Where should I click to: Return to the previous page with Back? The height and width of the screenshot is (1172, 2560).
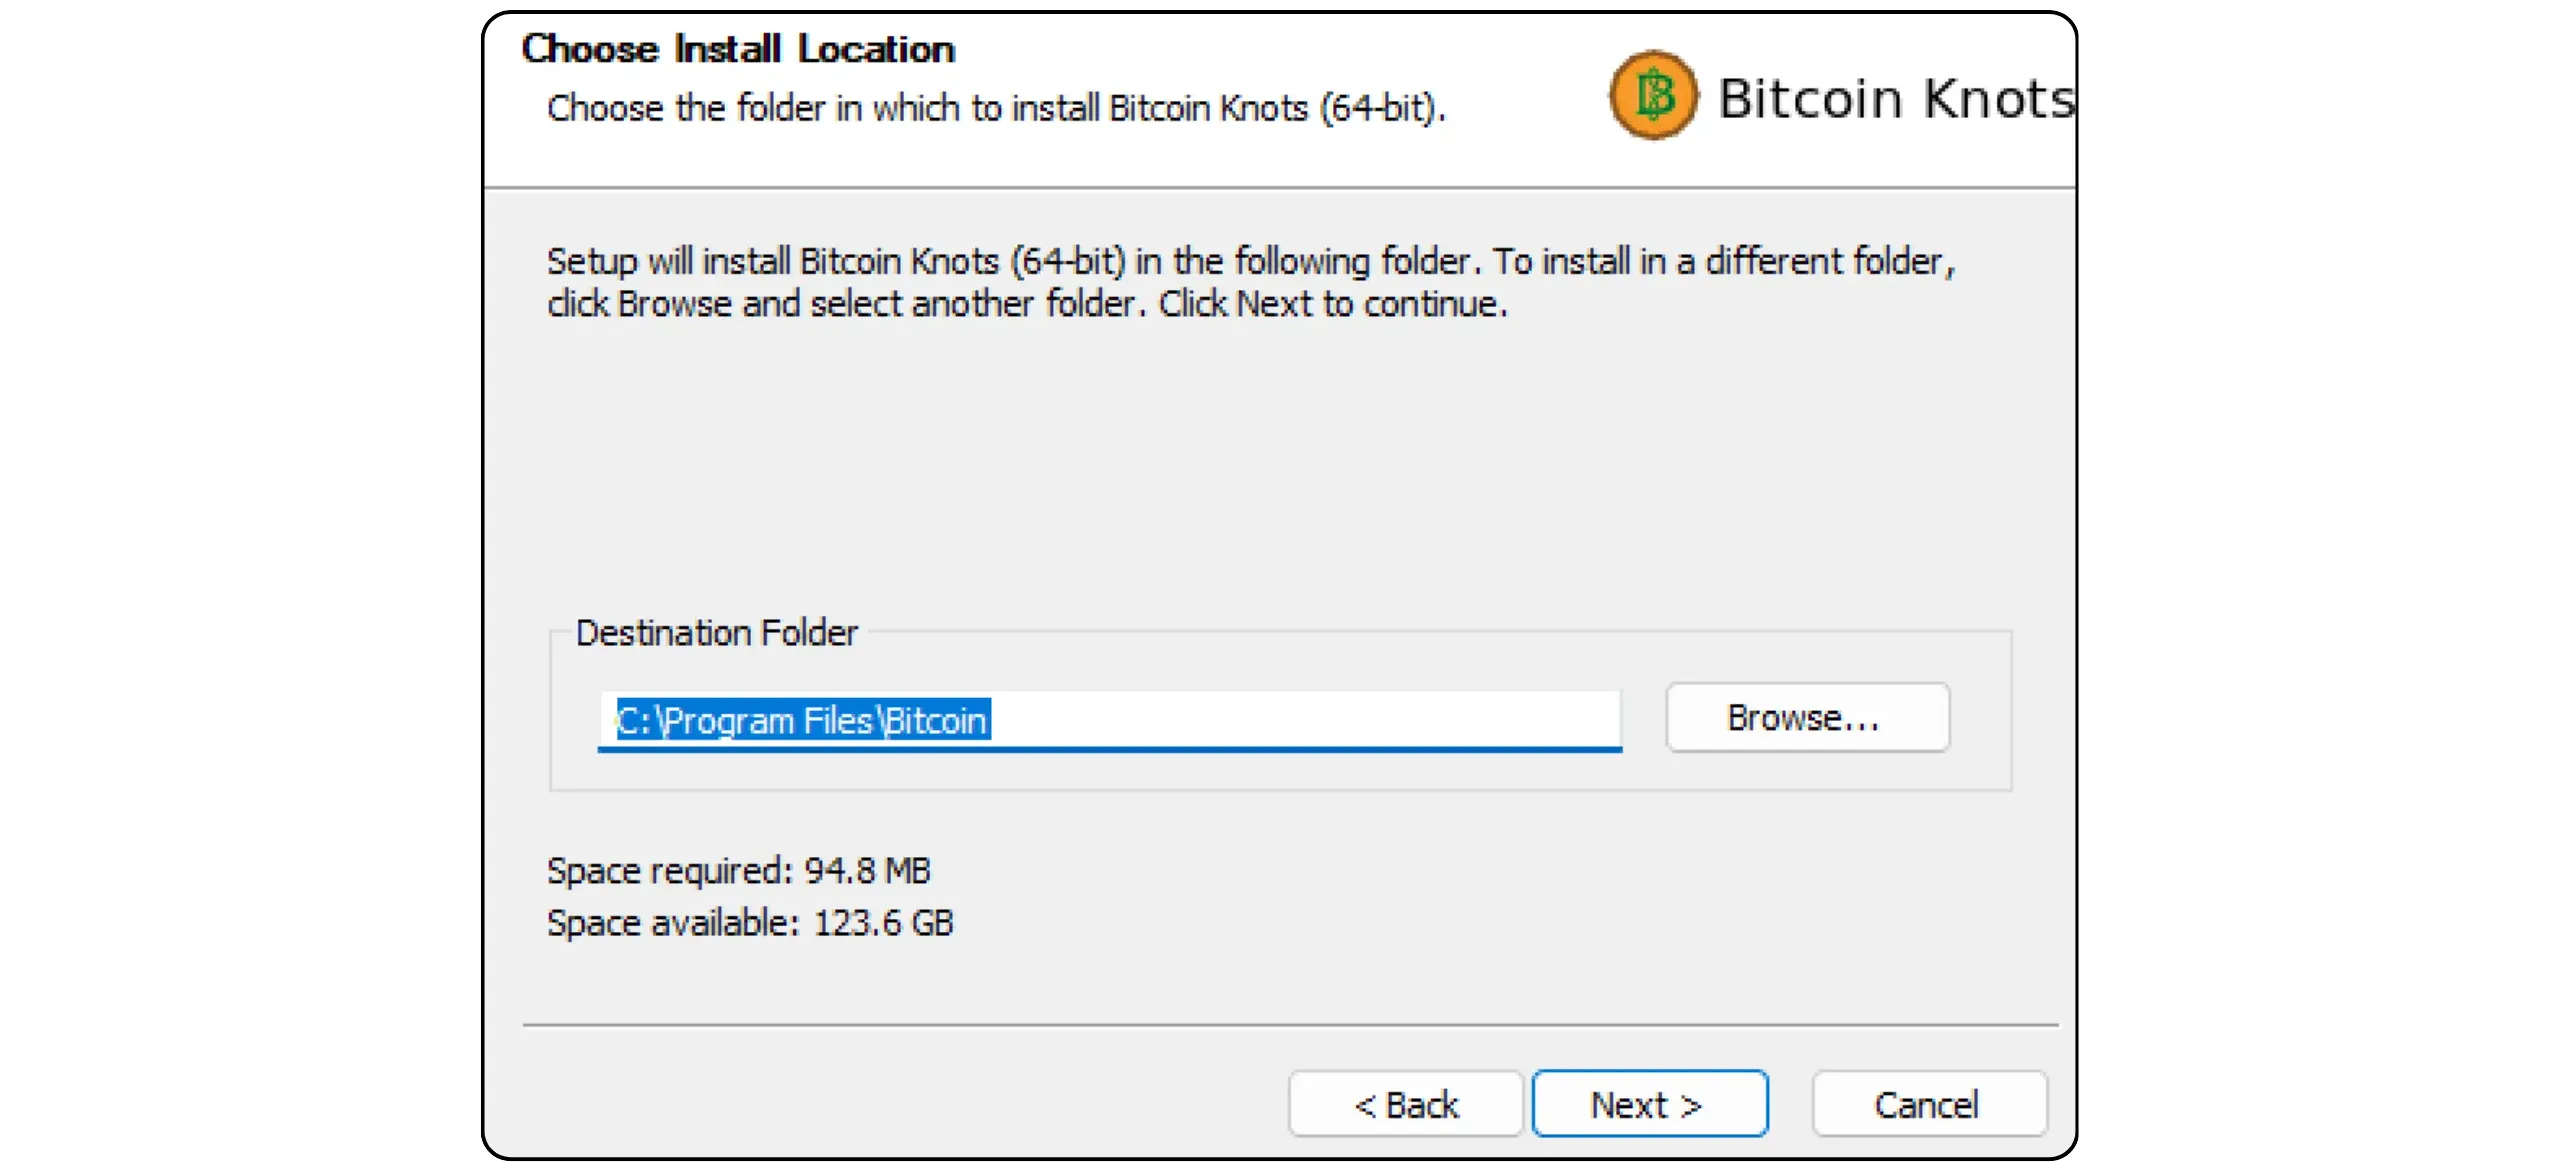[x=1405, y=1104]
